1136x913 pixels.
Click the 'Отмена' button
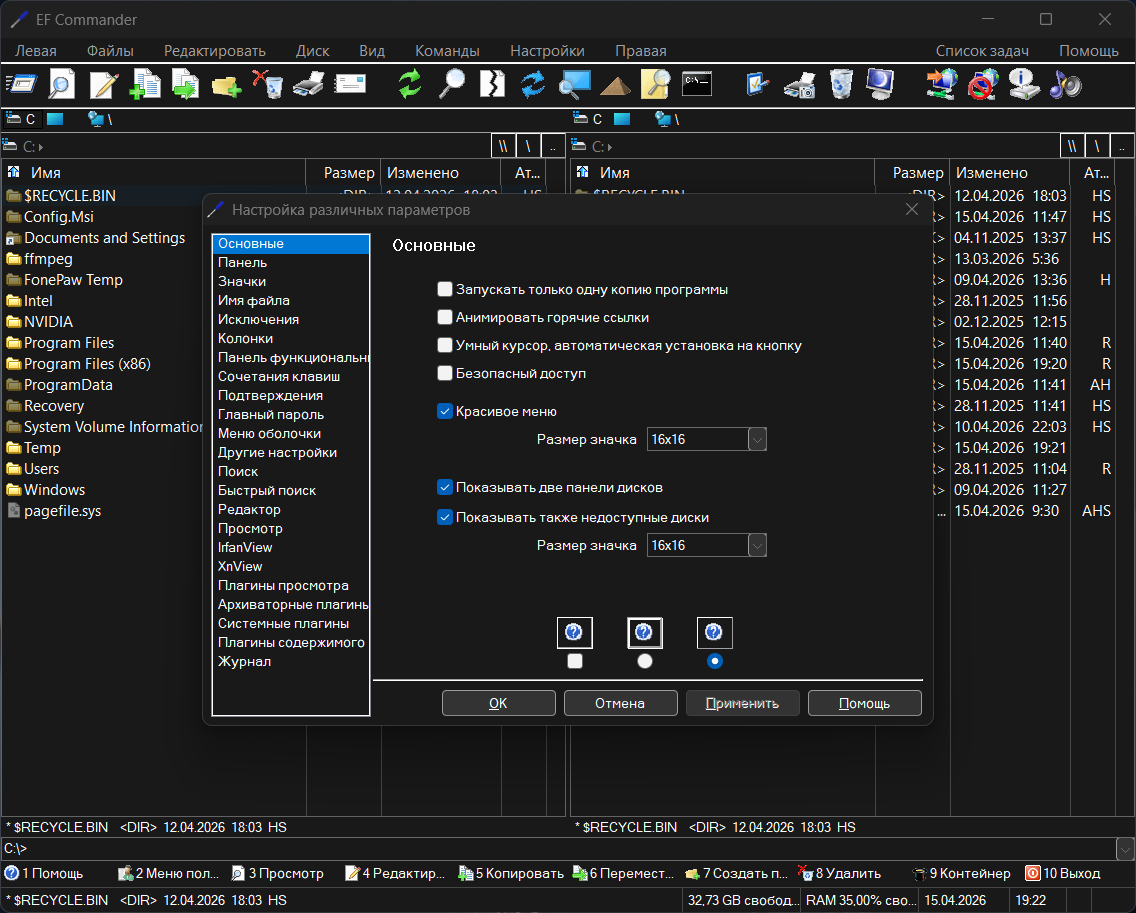point(620,703)
